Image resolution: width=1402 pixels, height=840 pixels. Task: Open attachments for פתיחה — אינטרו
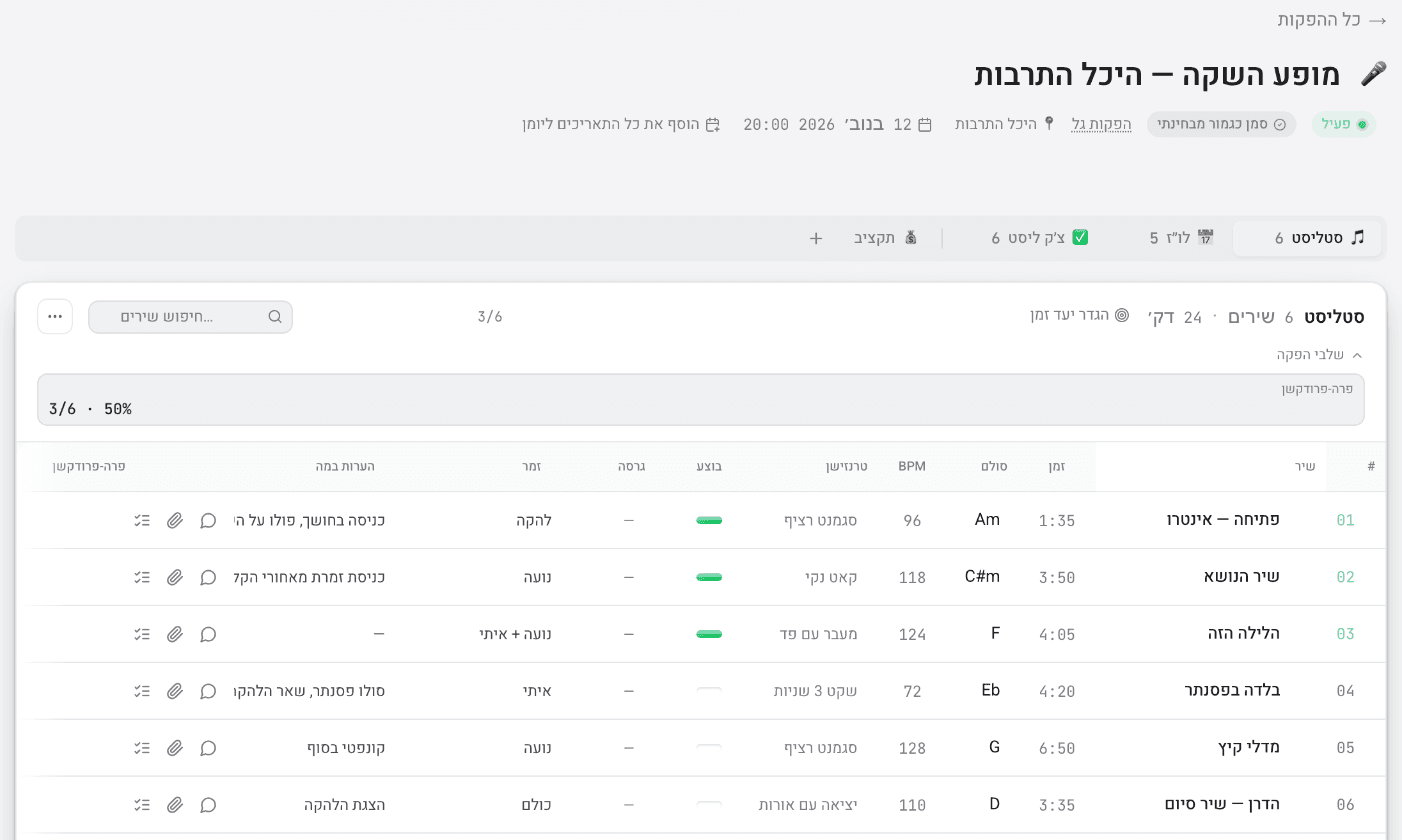pos(175,520)
